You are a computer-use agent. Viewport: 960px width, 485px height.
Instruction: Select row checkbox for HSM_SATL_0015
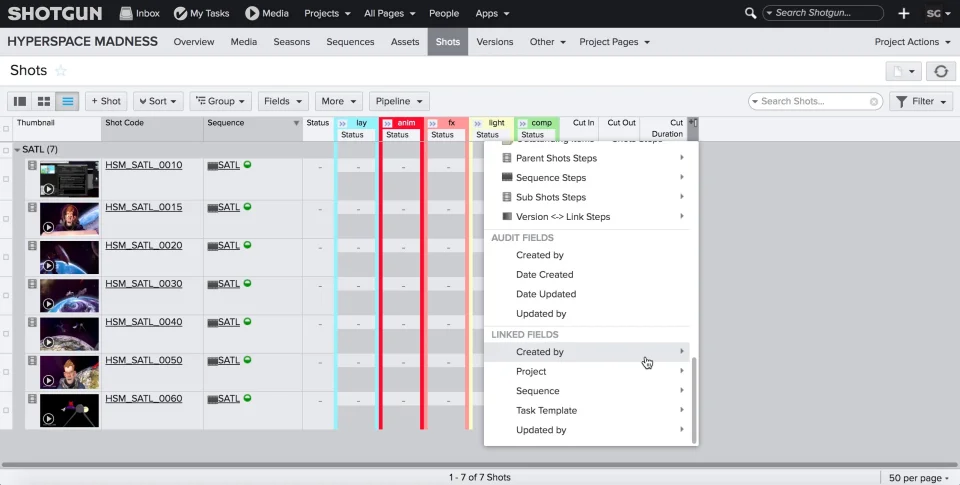click(6, 219)
